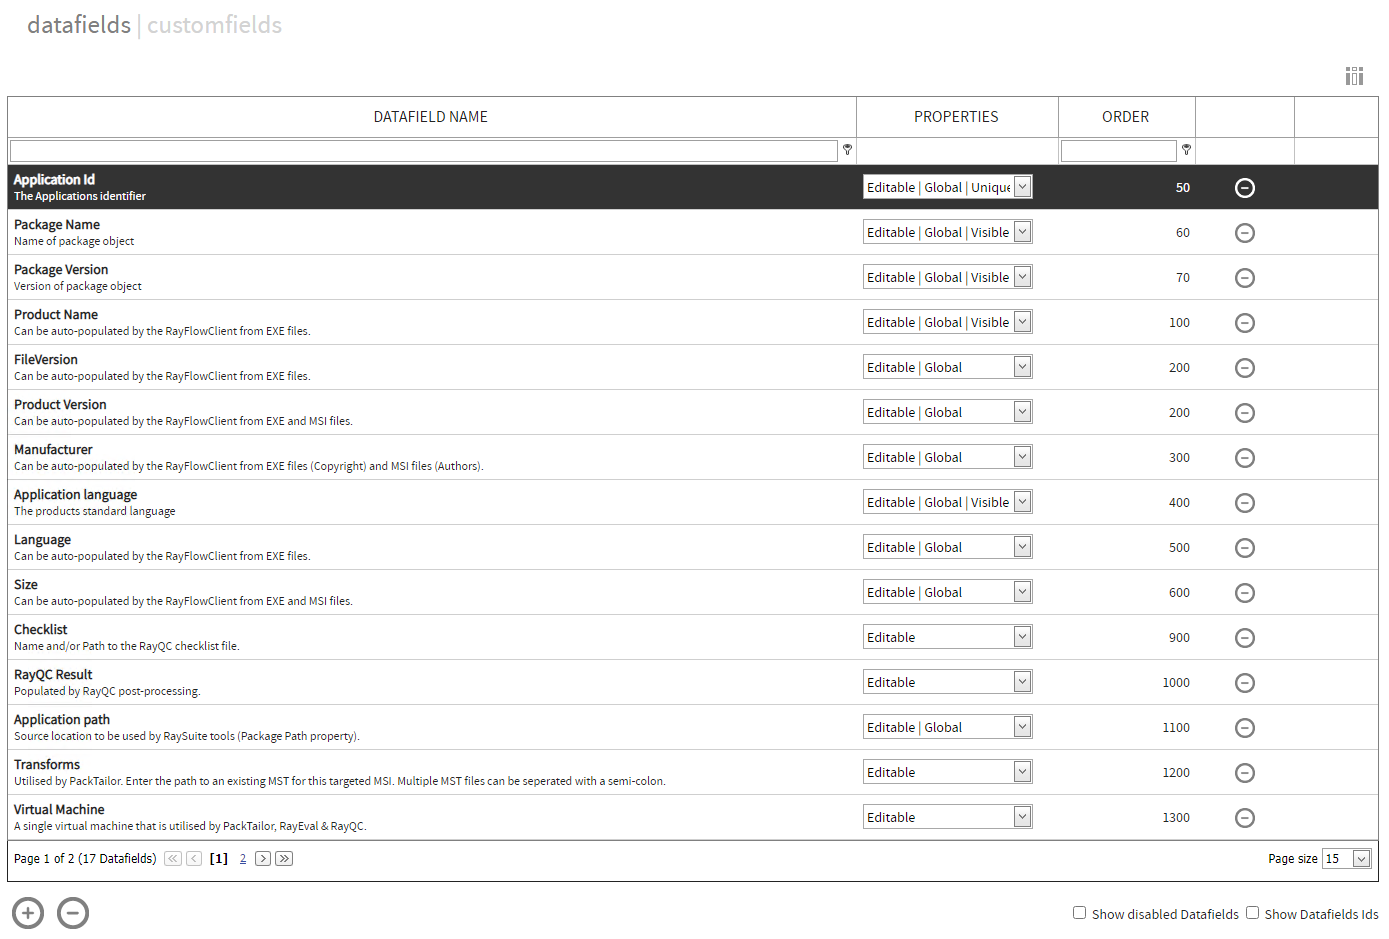
Task: Click the filter icon for the Datafield Name column
Action: tap(847, 150)
